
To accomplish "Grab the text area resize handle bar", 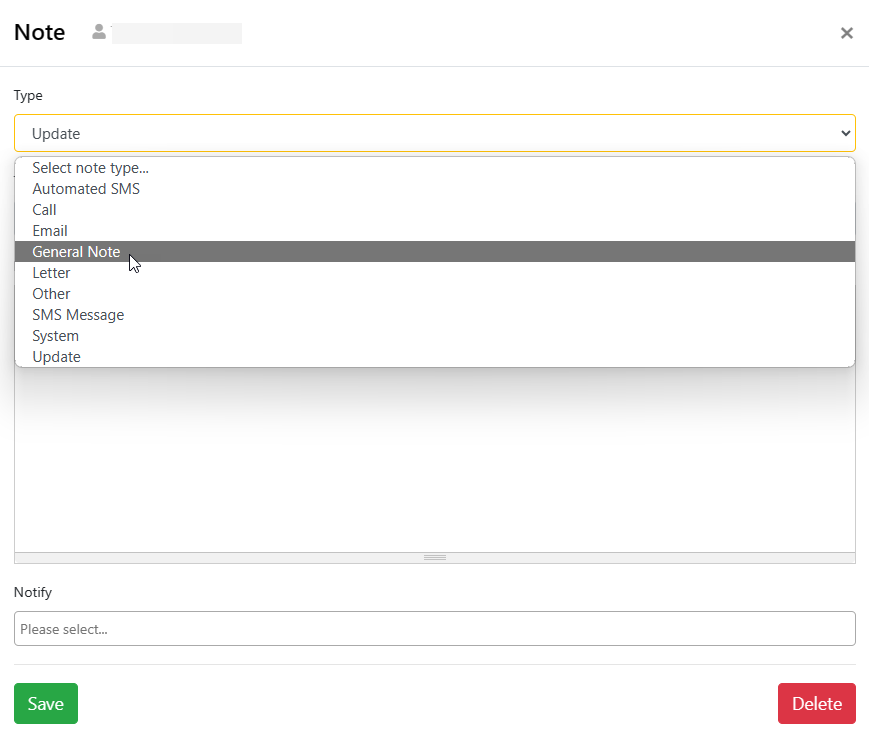I will pyautogui.click(x=434, y=557).
